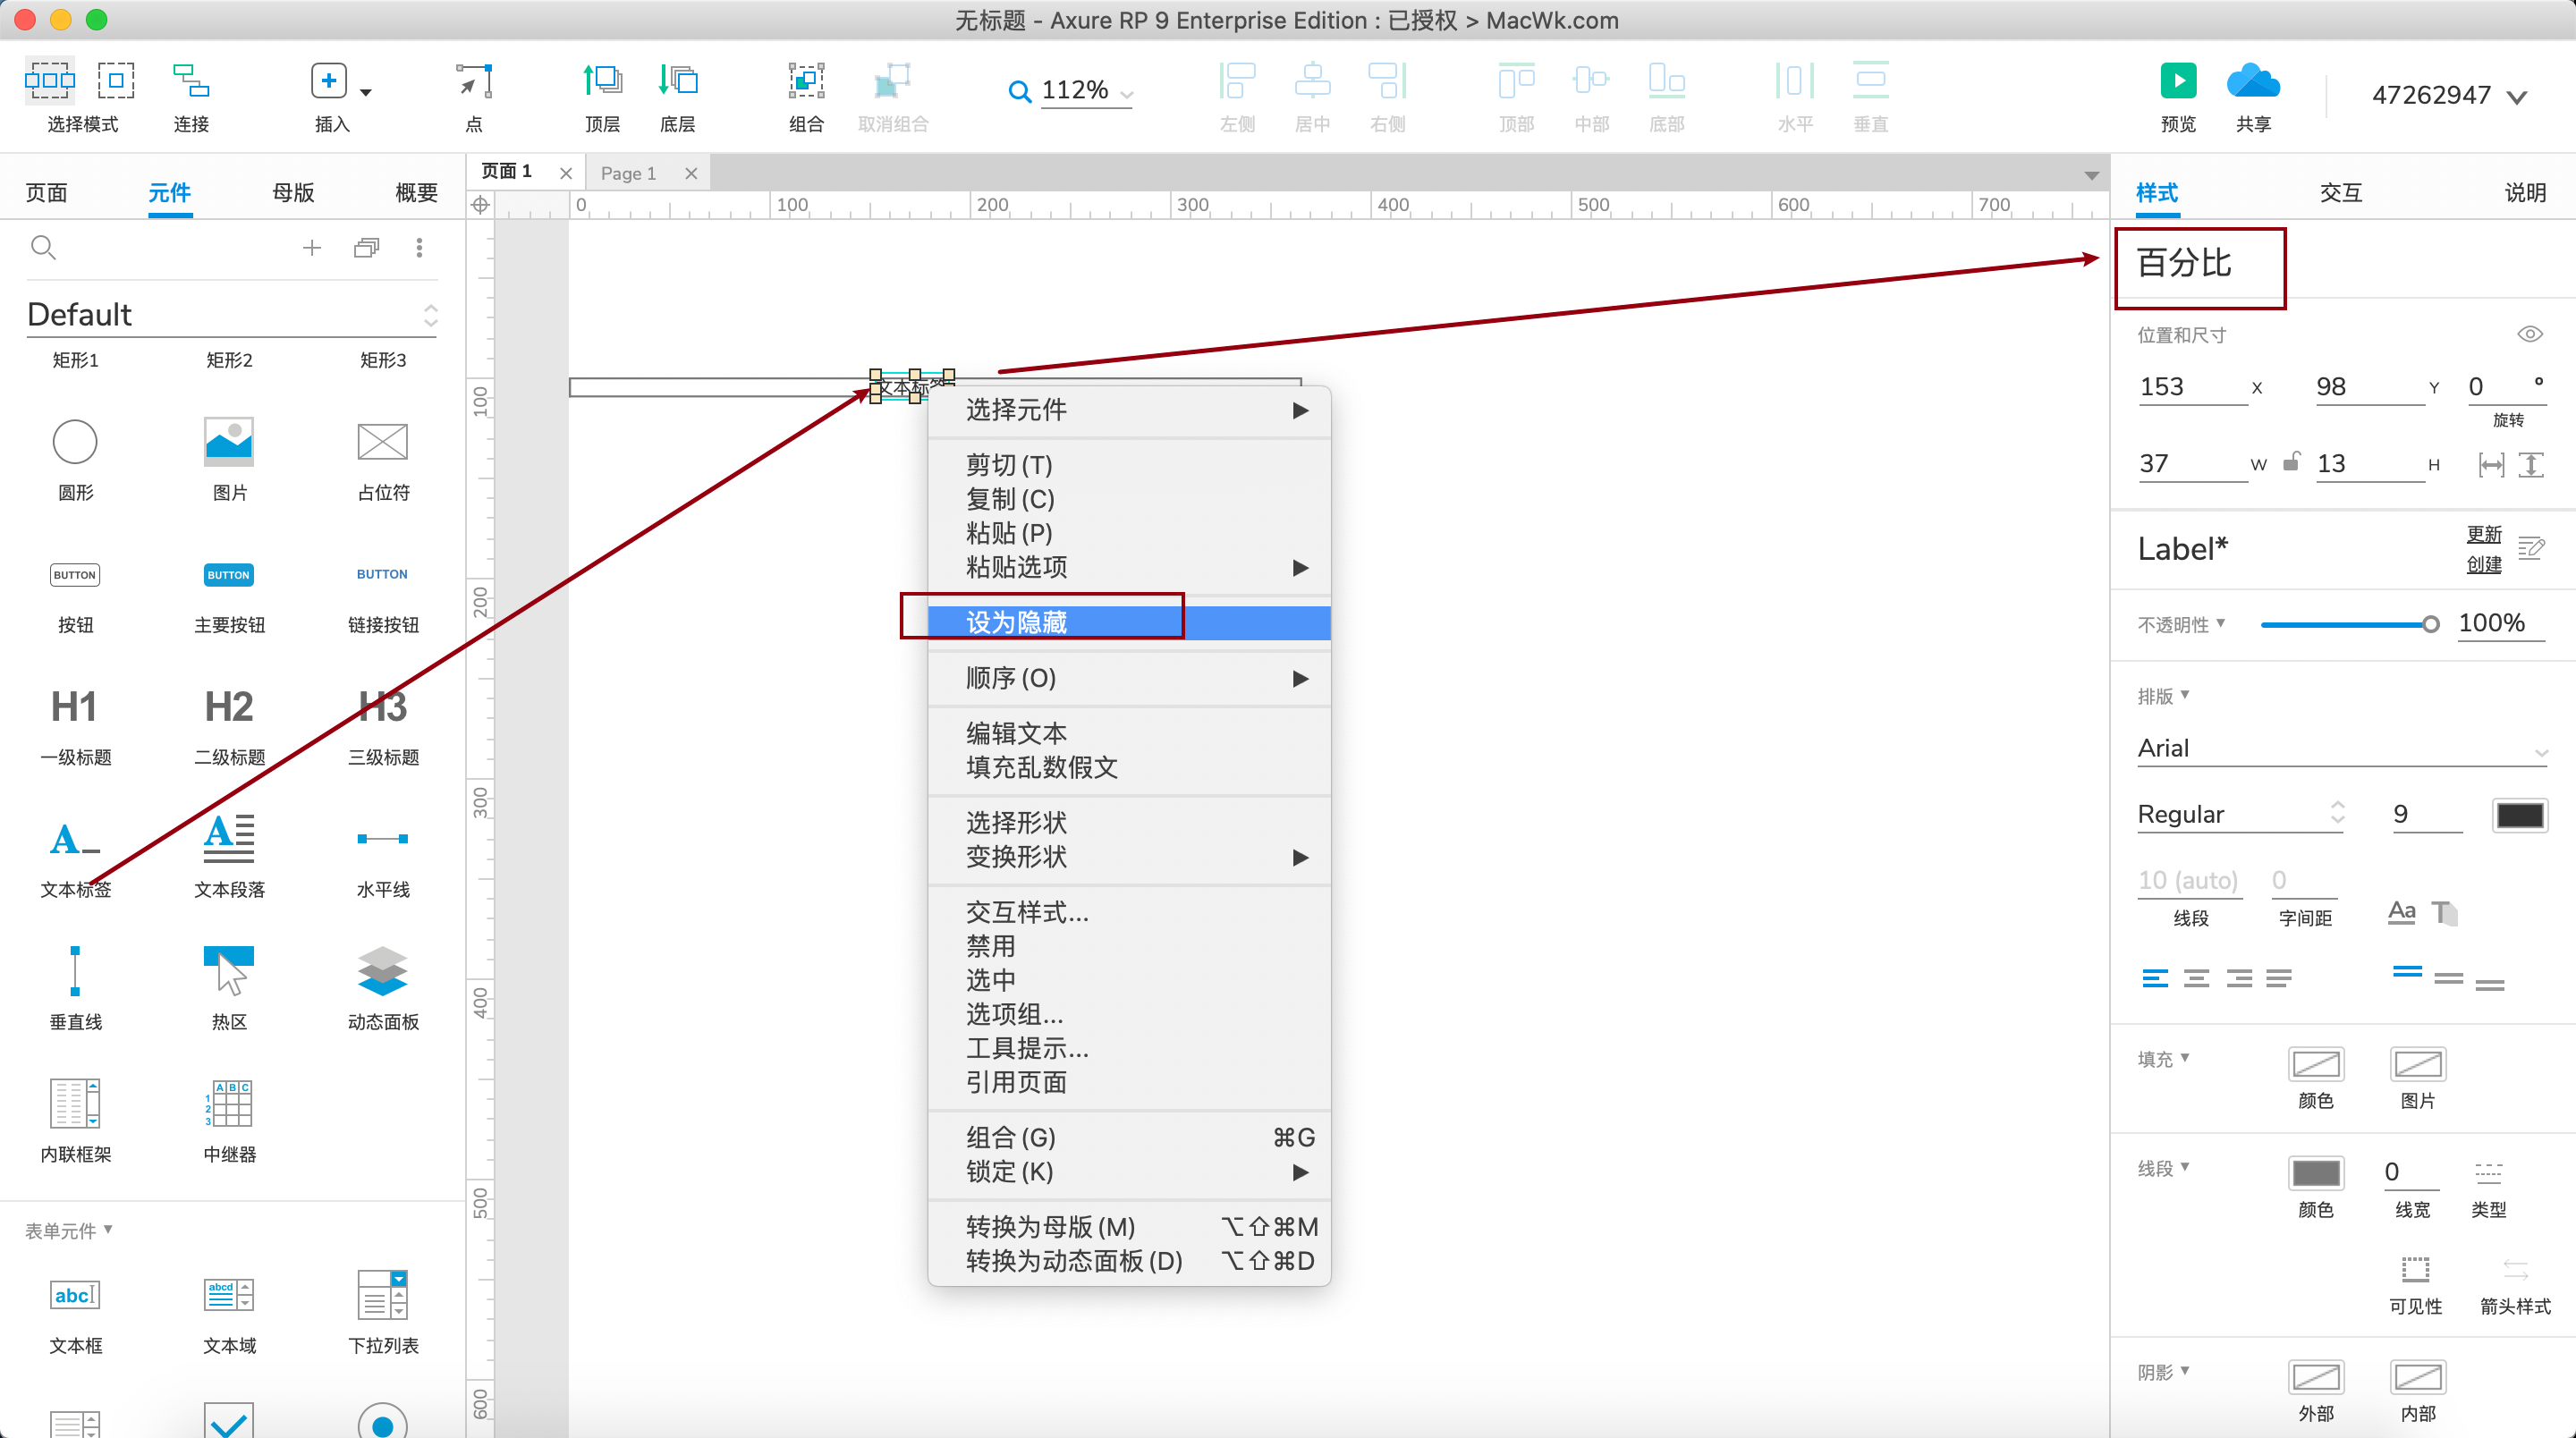Close the Page 1 tab
The image size is (2576, 1438).
click(x=691, y=173)
